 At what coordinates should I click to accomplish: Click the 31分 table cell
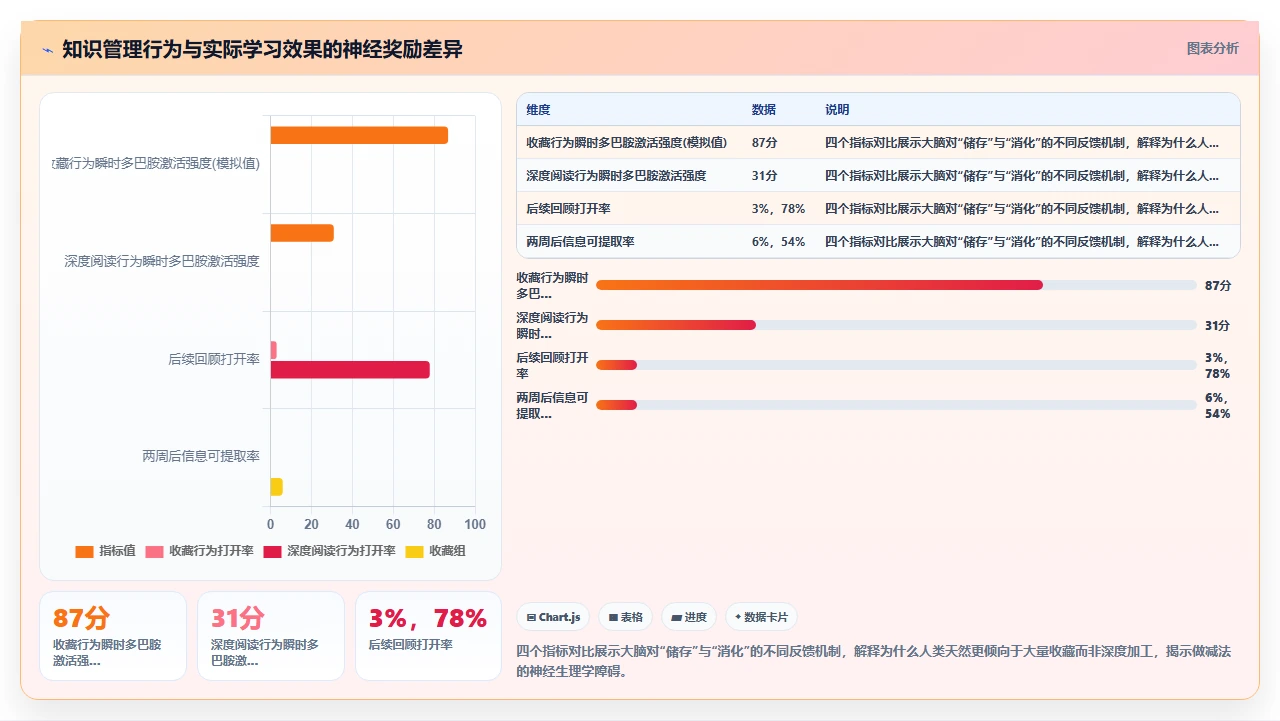[x=764, y=175]
